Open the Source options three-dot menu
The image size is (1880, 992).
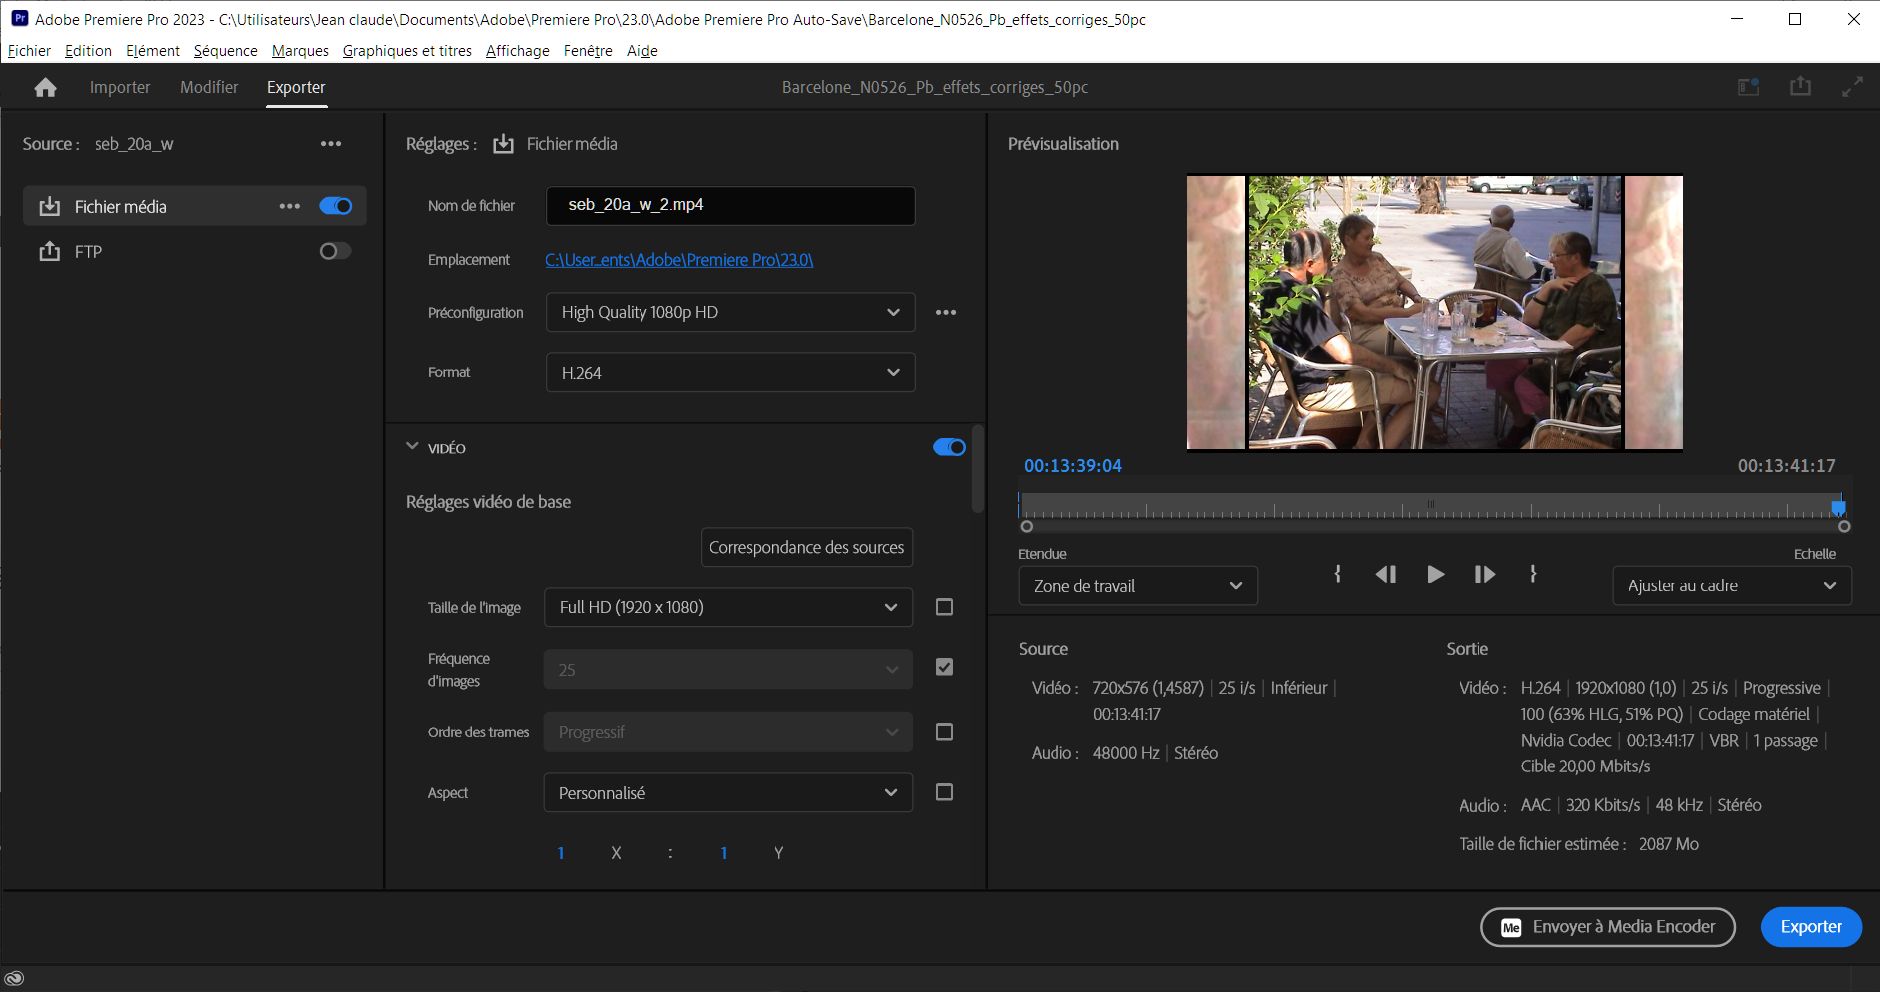331,144
